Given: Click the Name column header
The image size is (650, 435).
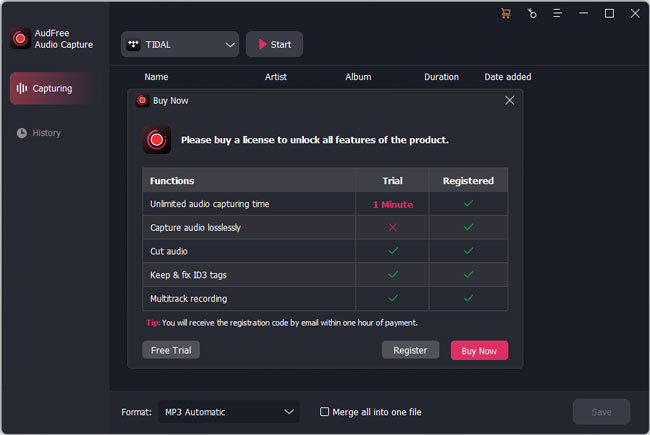Looking at the screenshot, I should [156, 77].
